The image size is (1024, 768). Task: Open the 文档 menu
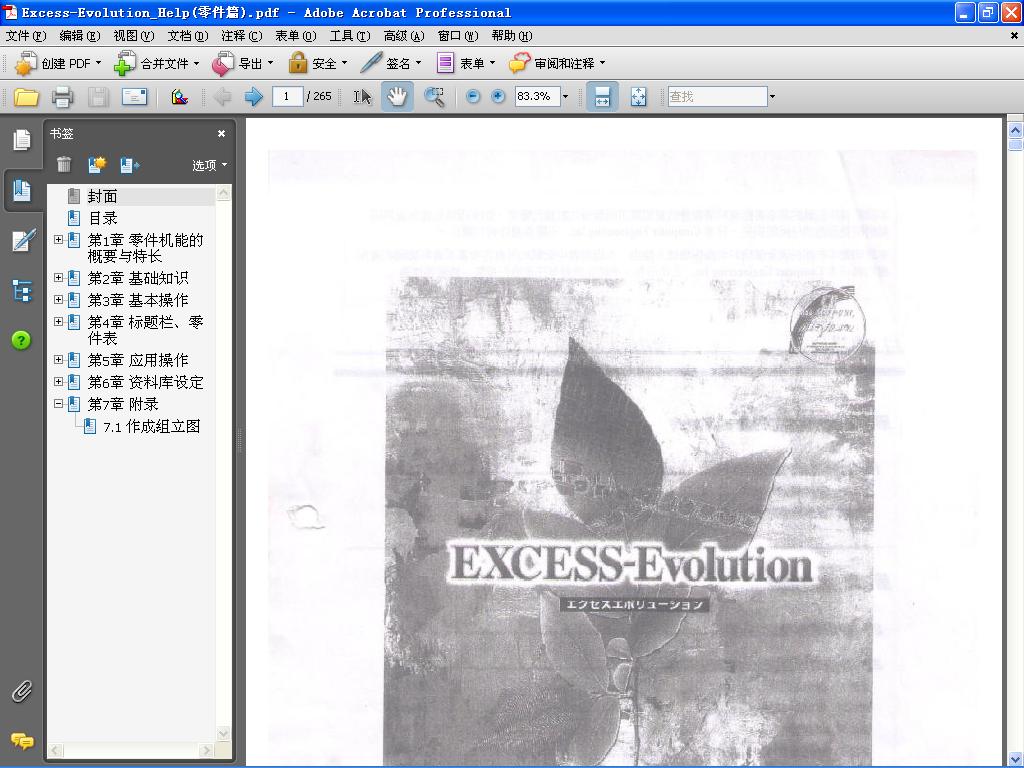[x=188, y=36]
